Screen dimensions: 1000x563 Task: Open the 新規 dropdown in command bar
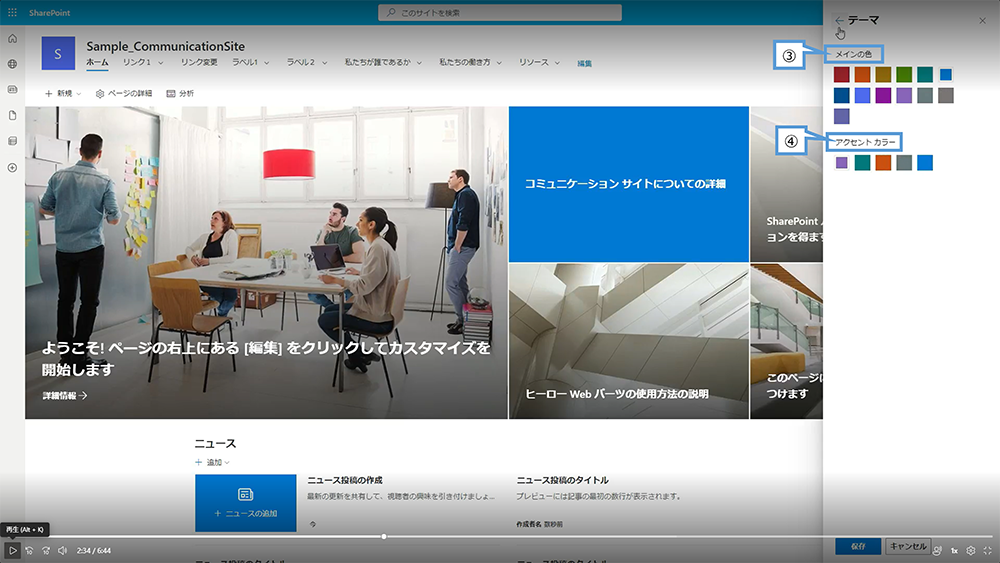pos(63,93)
